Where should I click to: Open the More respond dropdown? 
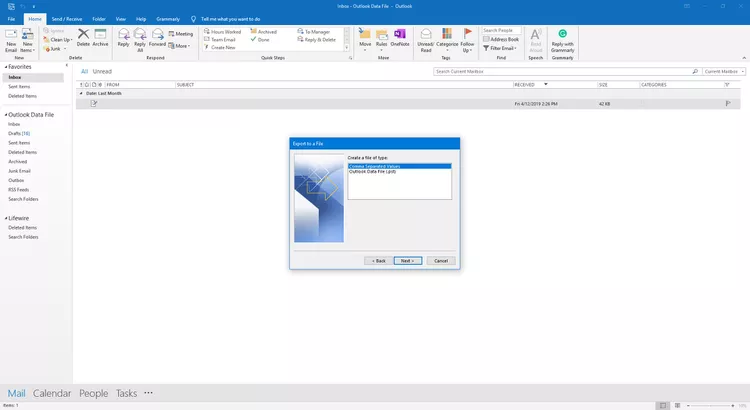pos(179,46)
